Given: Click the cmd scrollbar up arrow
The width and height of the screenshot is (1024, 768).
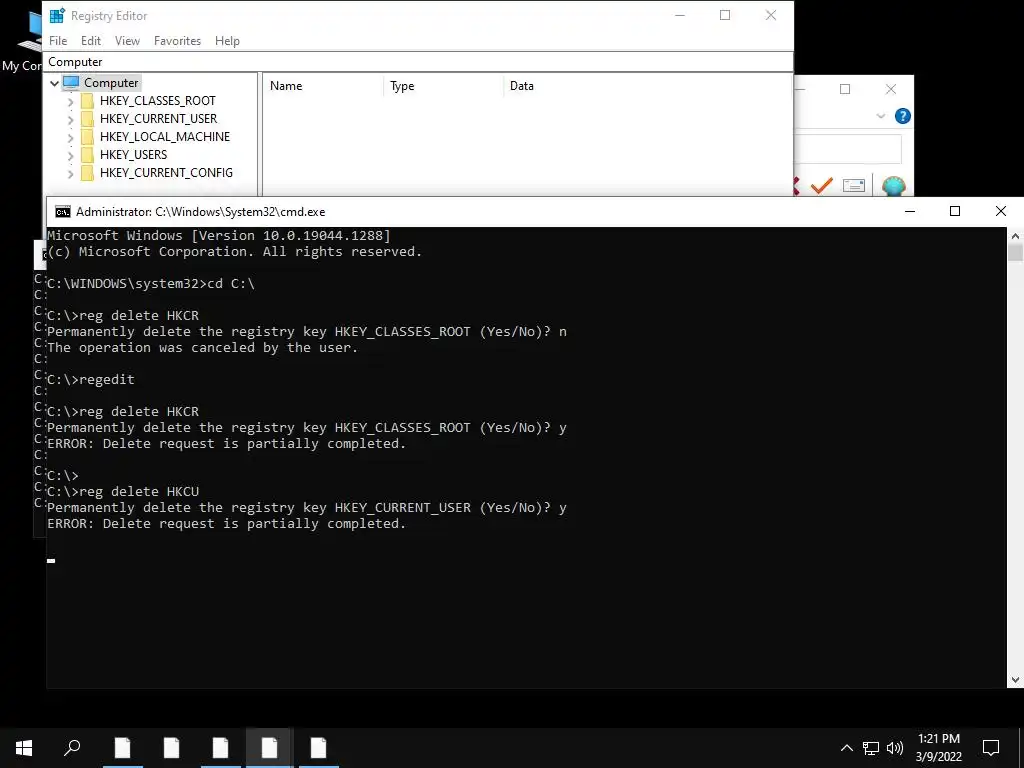Looking at the screenshot, I should click(x=1015, y=236).
